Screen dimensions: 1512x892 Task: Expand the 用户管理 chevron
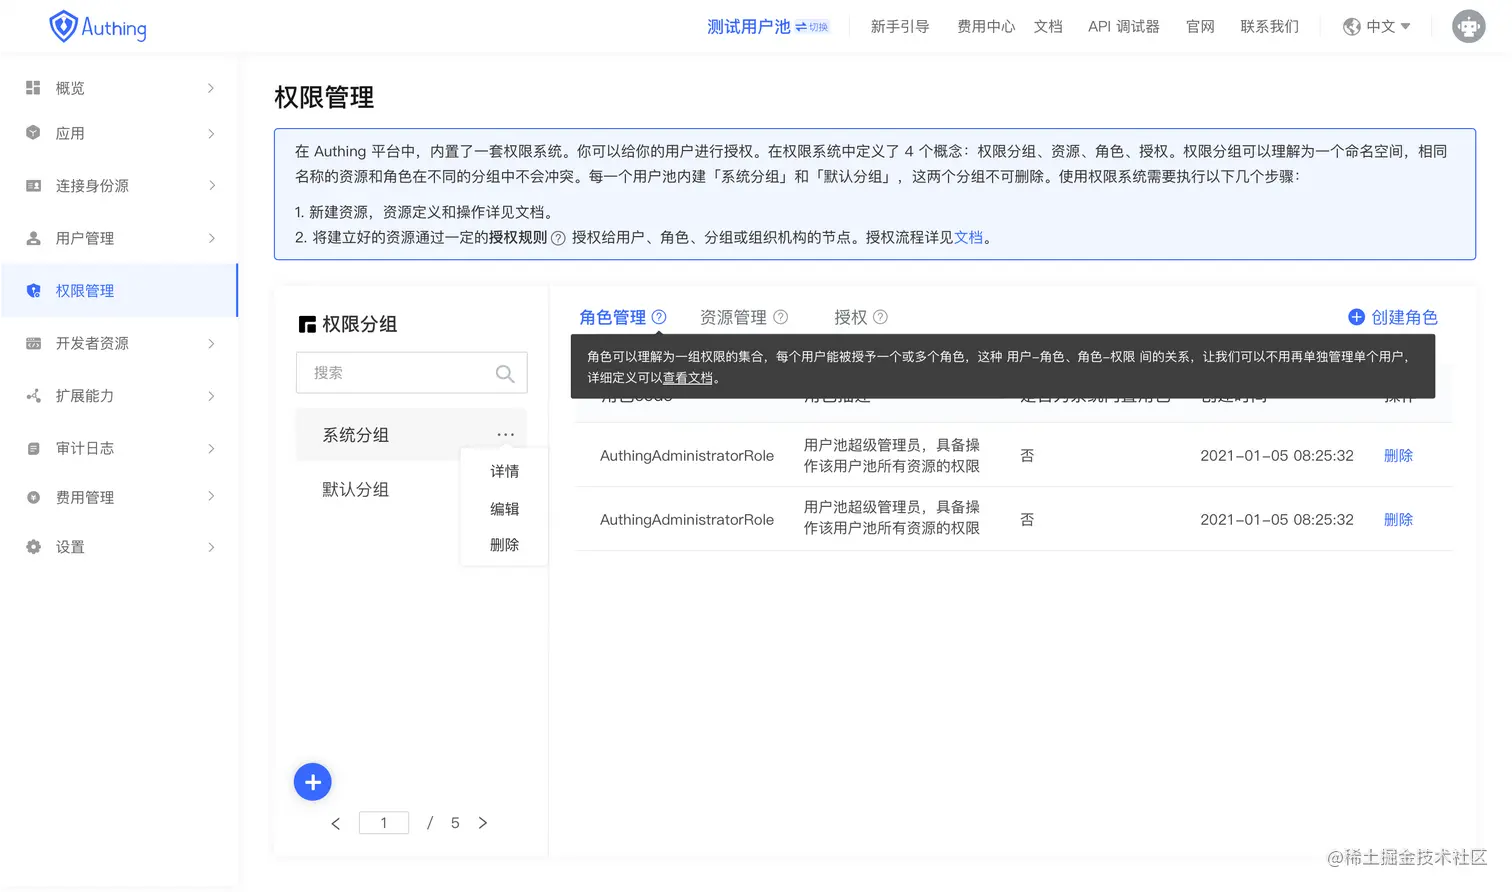tap(211, 238)
